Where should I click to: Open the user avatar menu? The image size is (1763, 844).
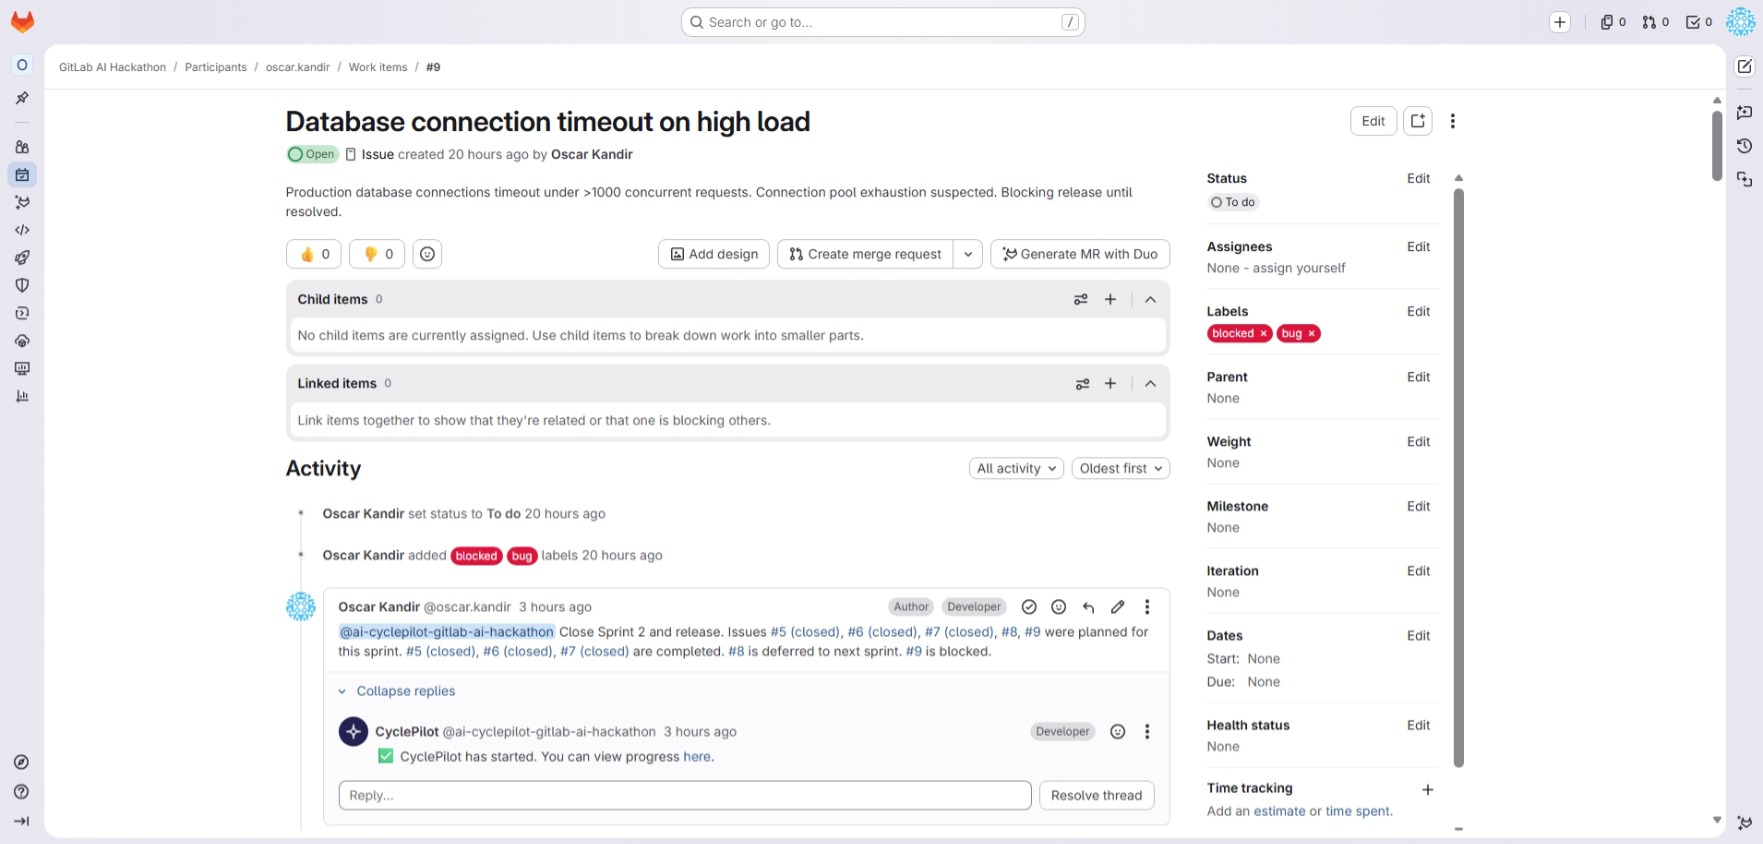[1741, 22]
